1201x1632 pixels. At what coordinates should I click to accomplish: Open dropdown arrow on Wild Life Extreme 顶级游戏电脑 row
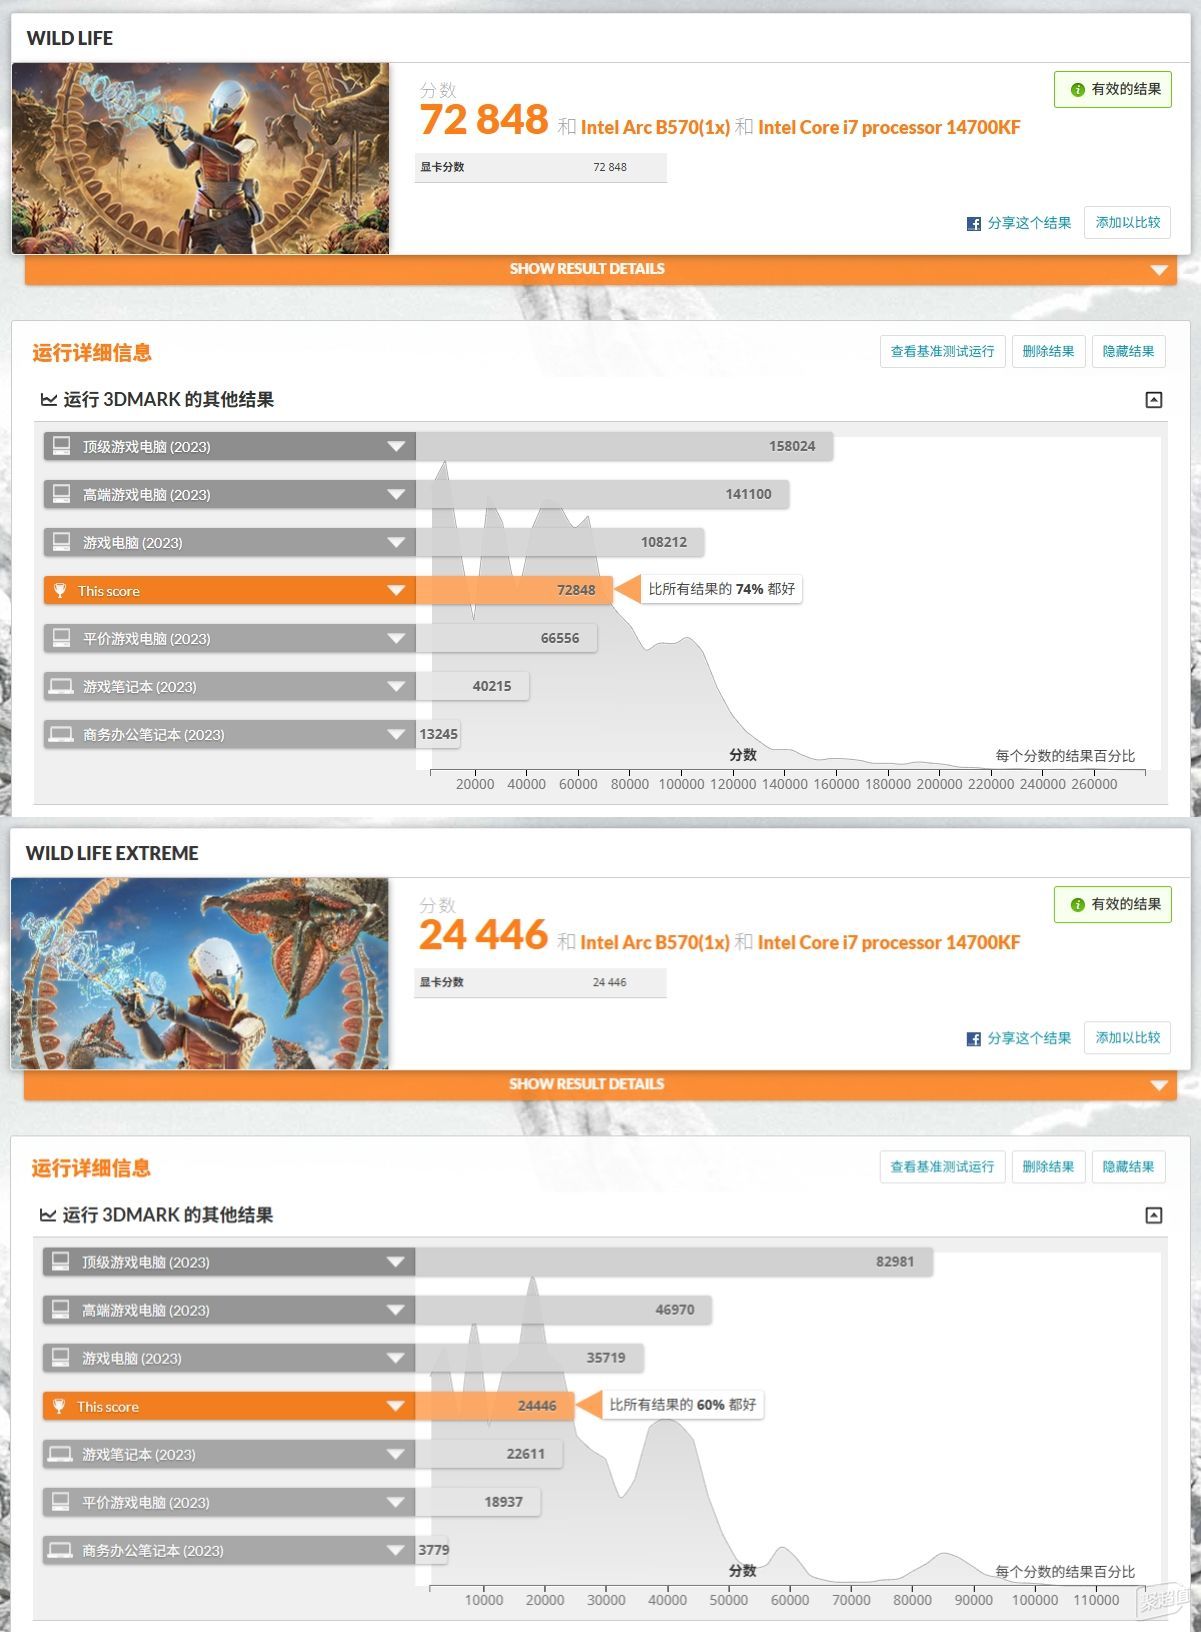395,1262
